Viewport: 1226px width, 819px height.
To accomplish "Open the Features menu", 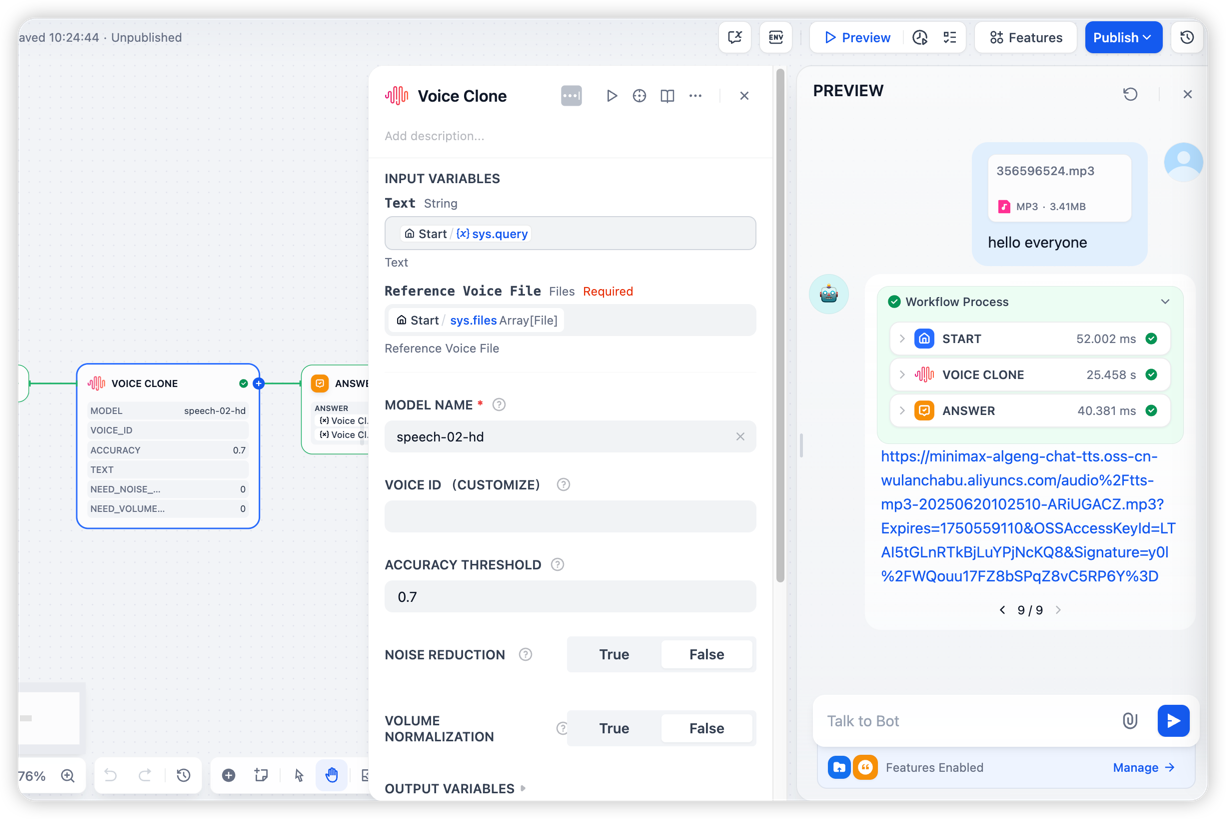I will [x=1026, y=38].
